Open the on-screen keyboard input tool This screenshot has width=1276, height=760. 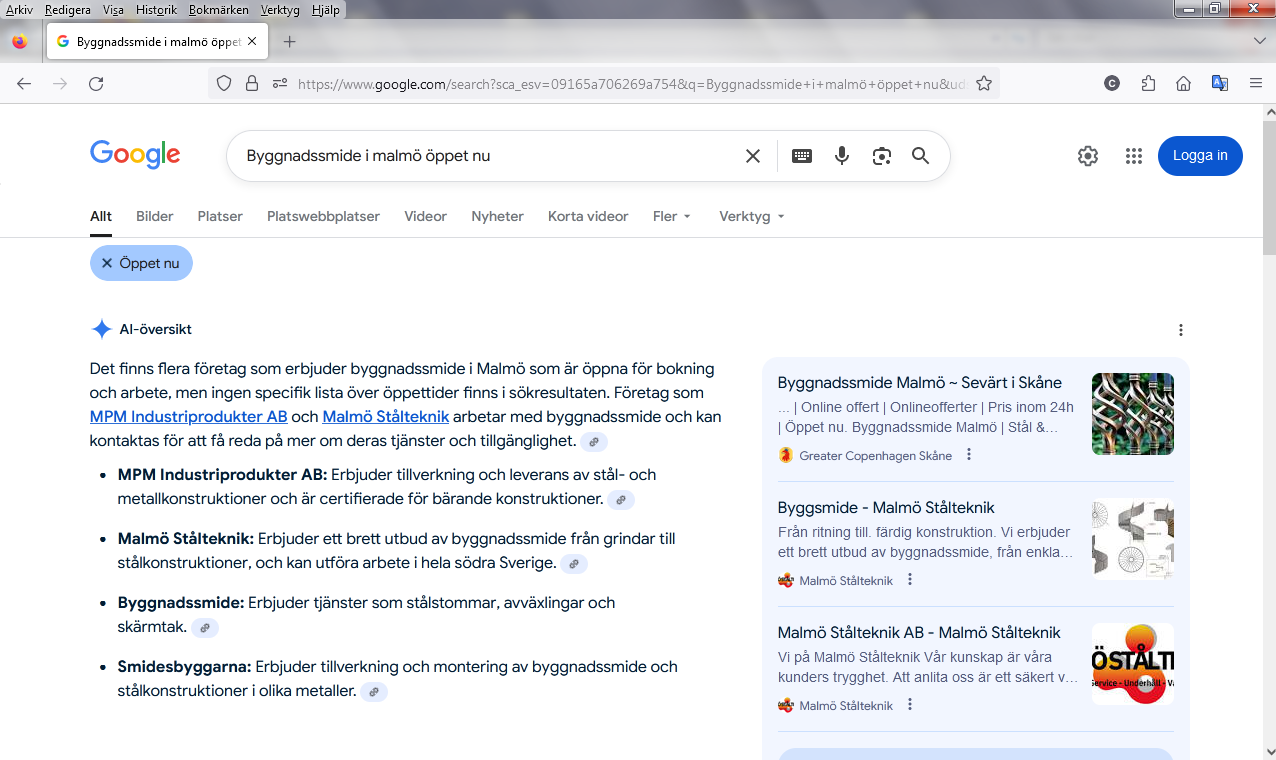(x=802, y=156)
